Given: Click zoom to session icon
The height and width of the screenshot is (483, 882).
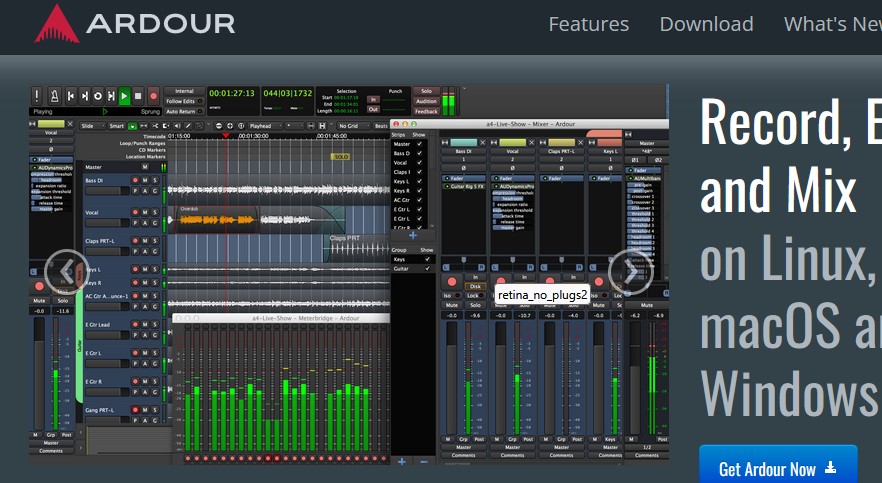Looking at the screenshot, I should click(x=241, y=126).
